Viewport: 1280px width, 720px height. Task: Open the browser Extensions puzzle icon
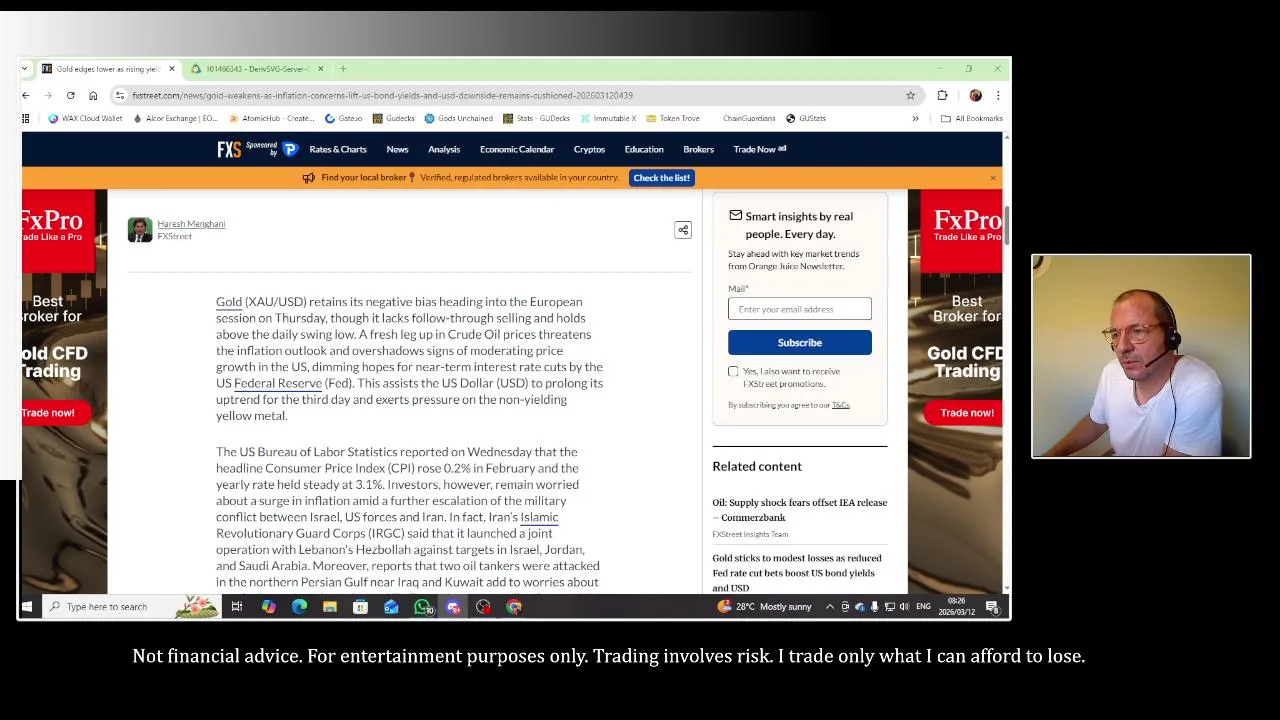tap(942, 95)
